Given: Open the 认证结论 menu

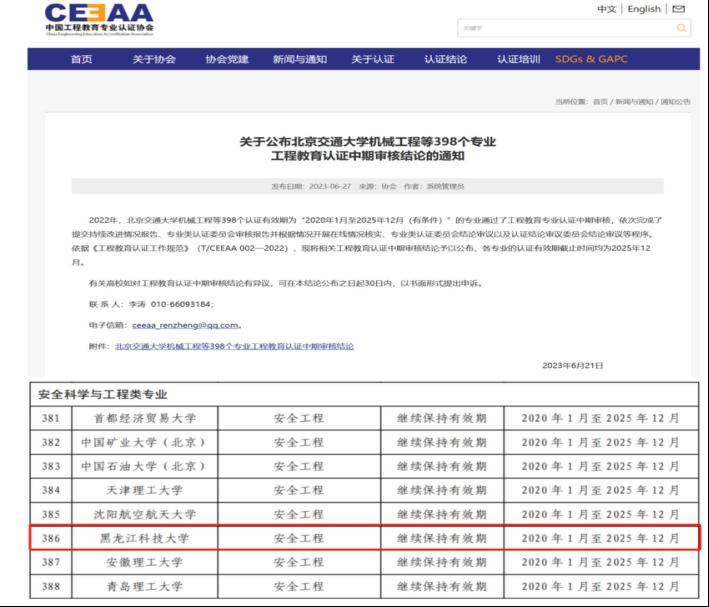Looking at the screenshot, I should pos(445,59).
